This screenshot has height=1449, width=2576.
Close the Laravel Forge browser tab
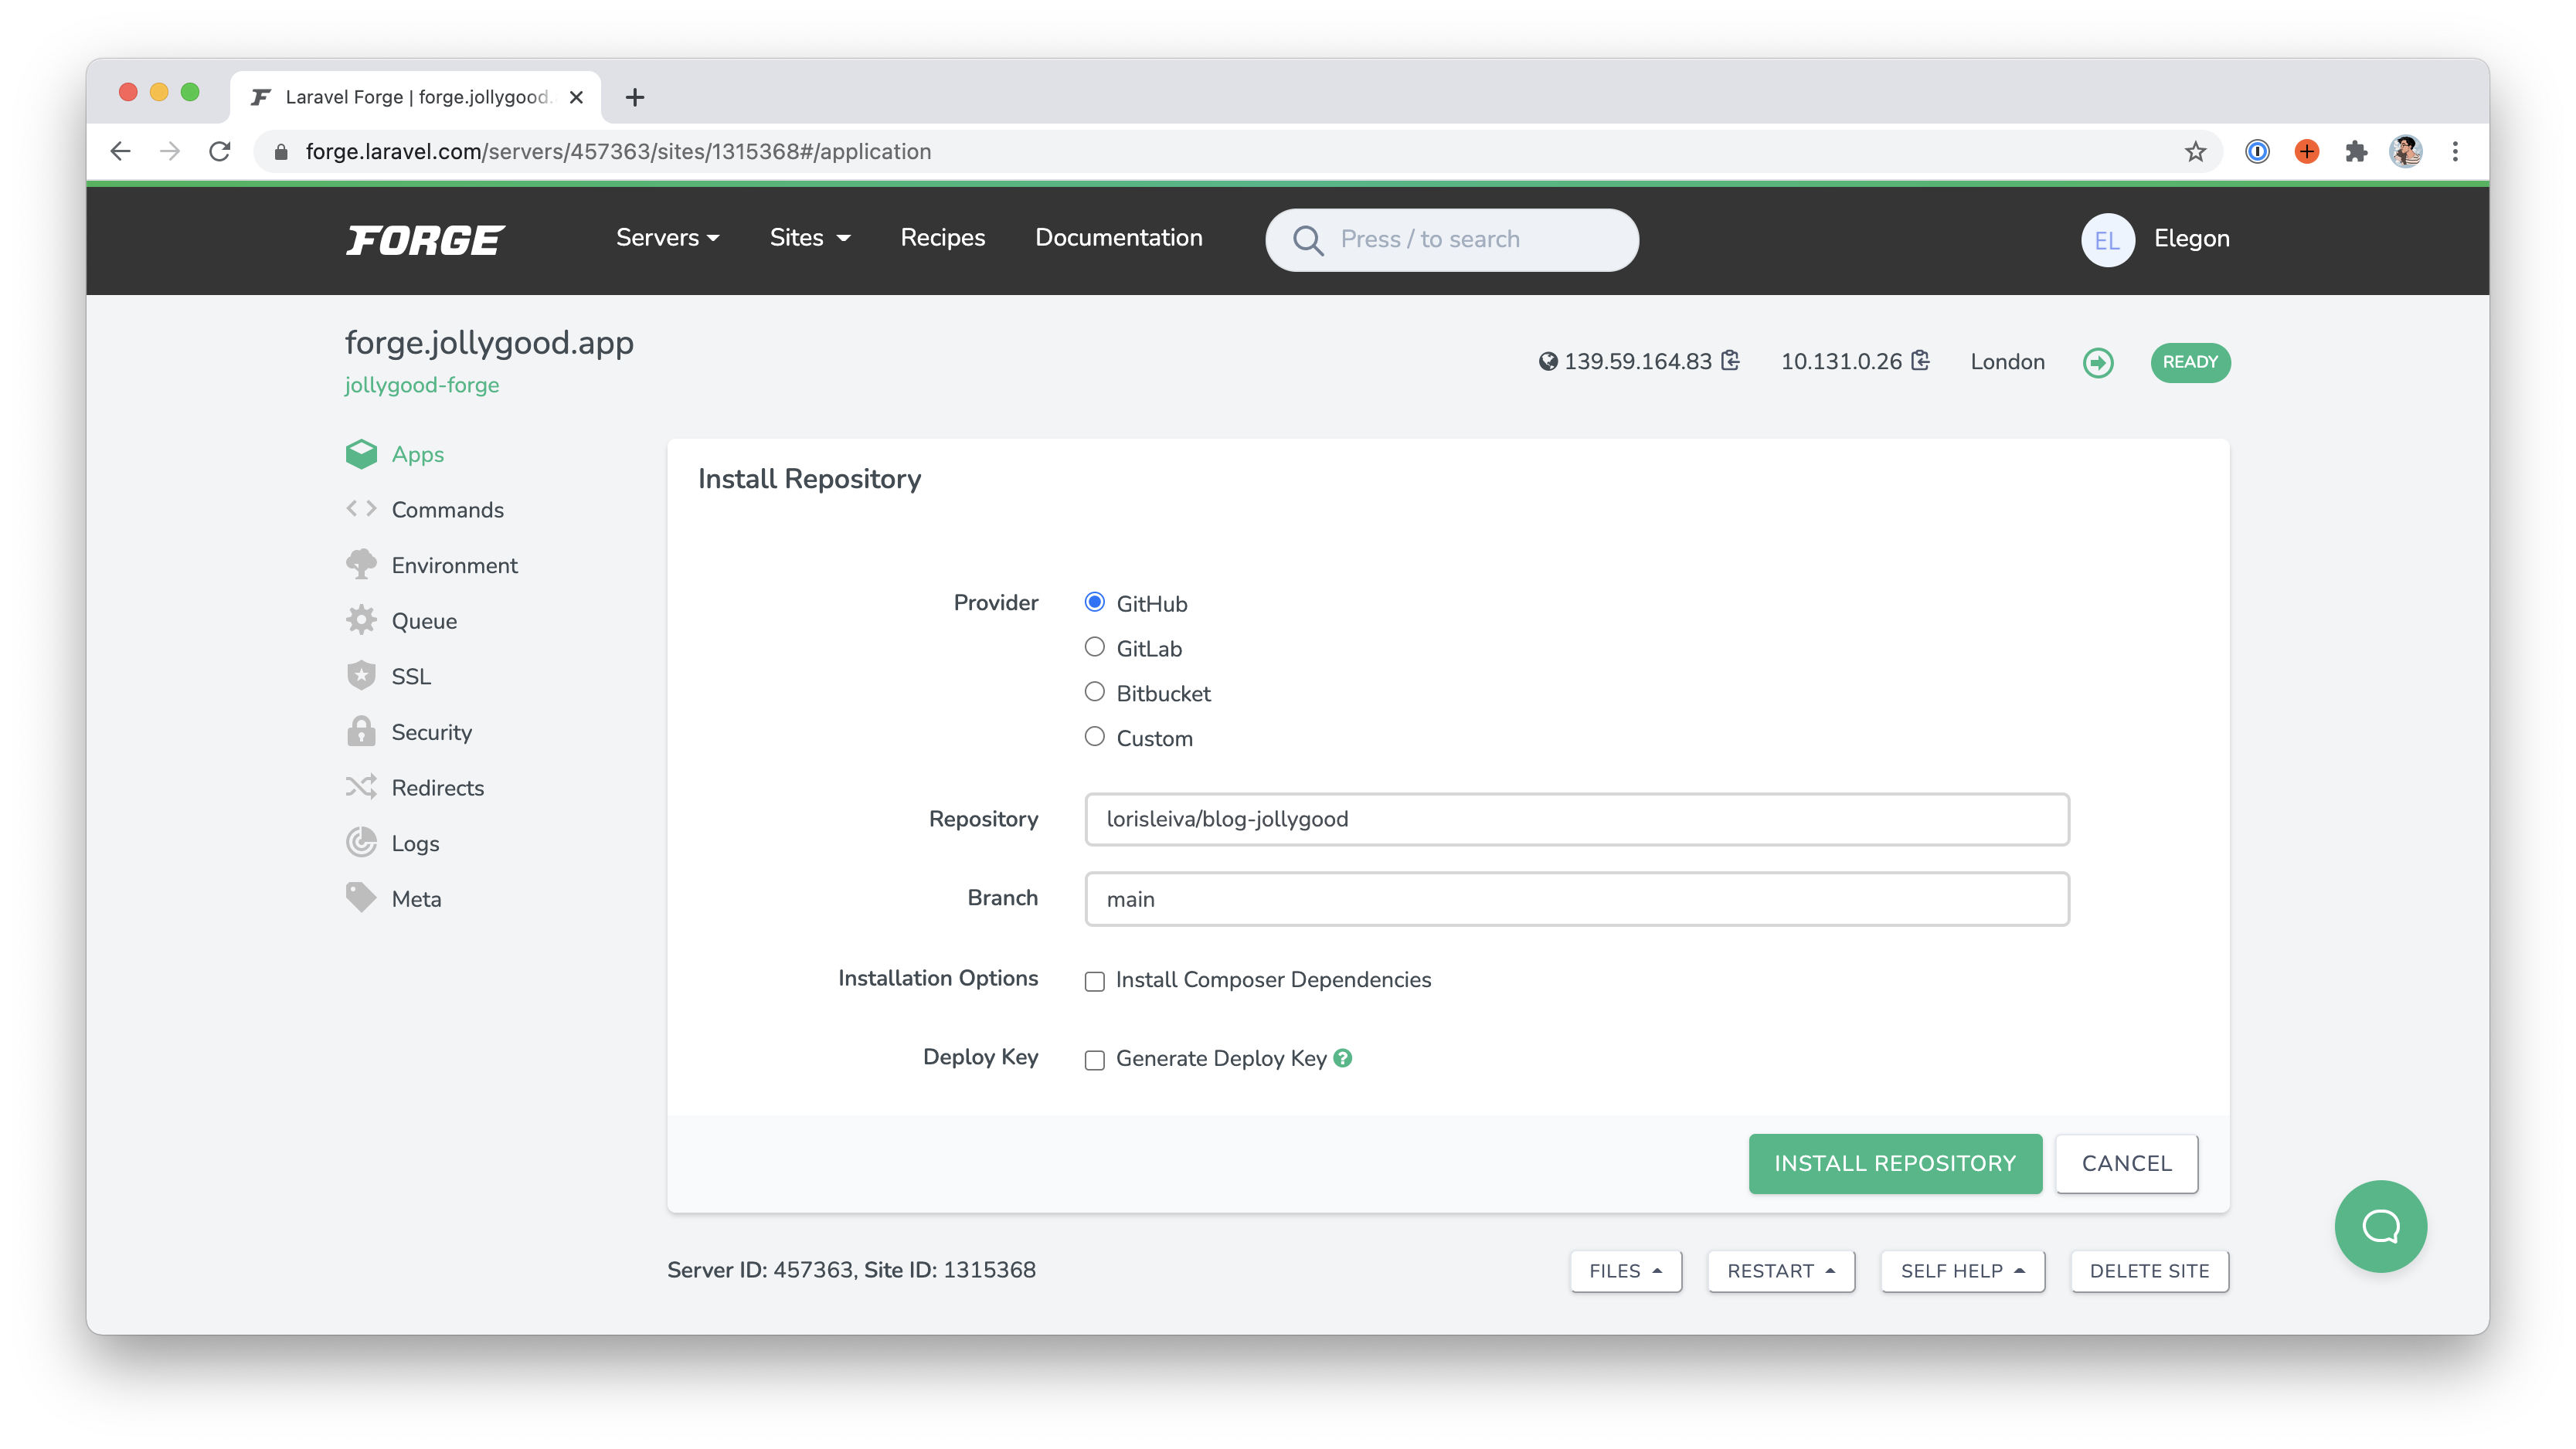[x=576, y=97]
